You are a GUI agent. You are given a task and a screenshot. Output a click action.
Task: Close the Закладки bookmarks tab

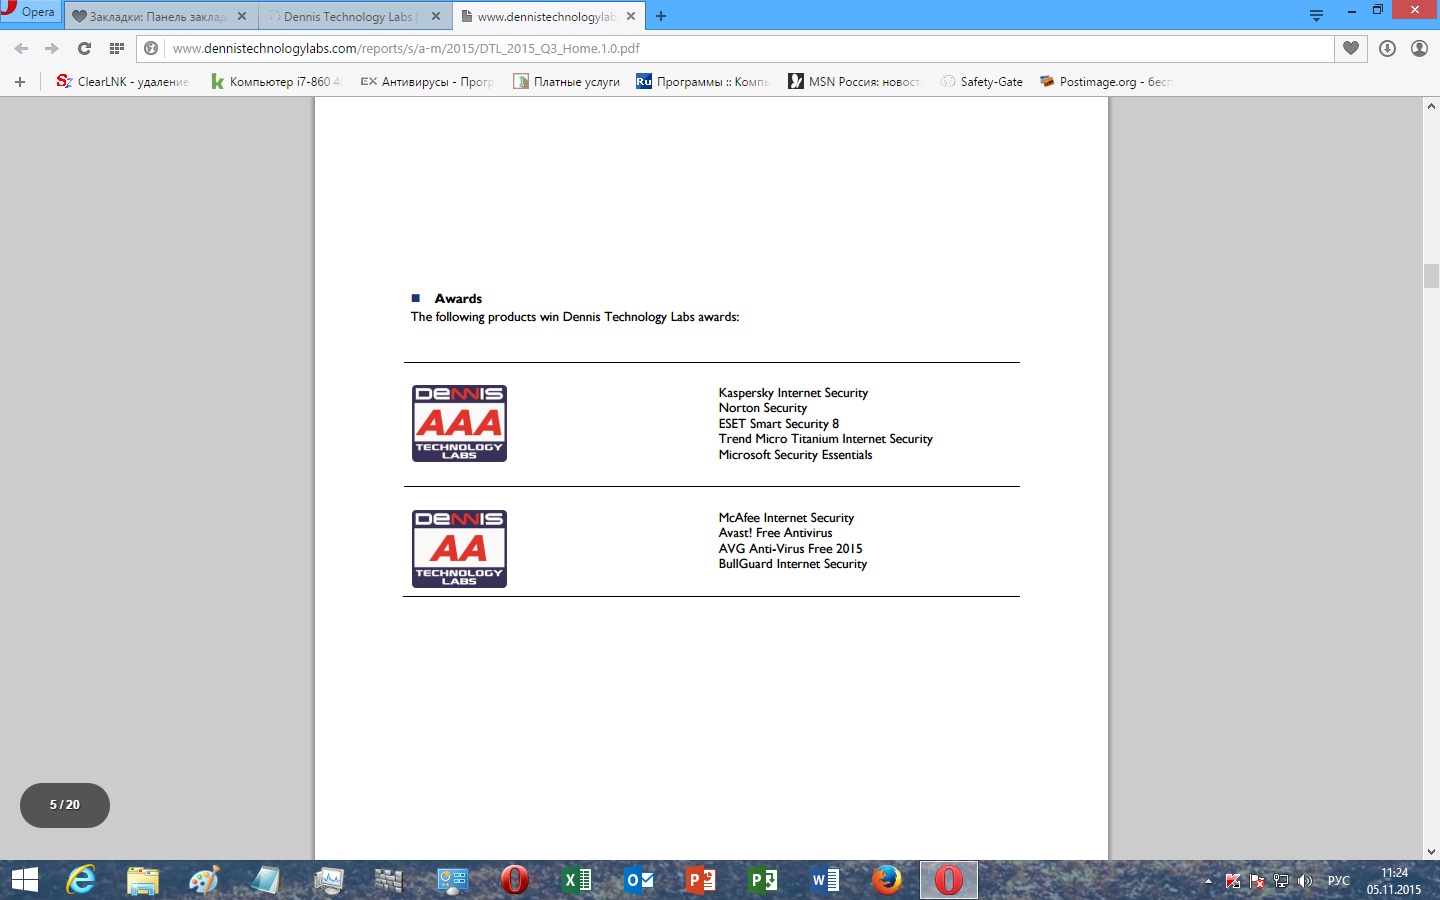tap(242, 16)
